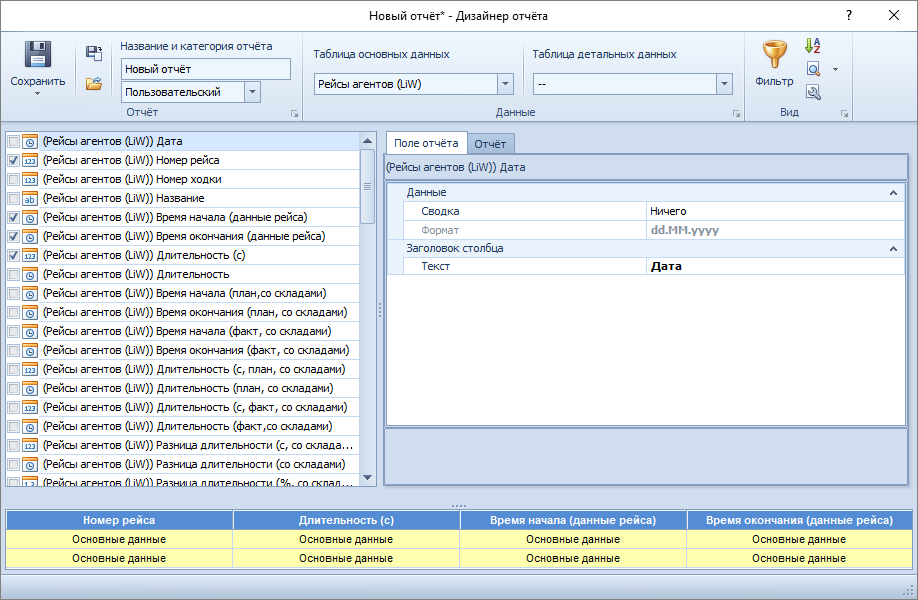Image resolution: width=918 pixels, height=600 pixels.
Task: Click the ab icon of Название field
Action: click(30, 198)
